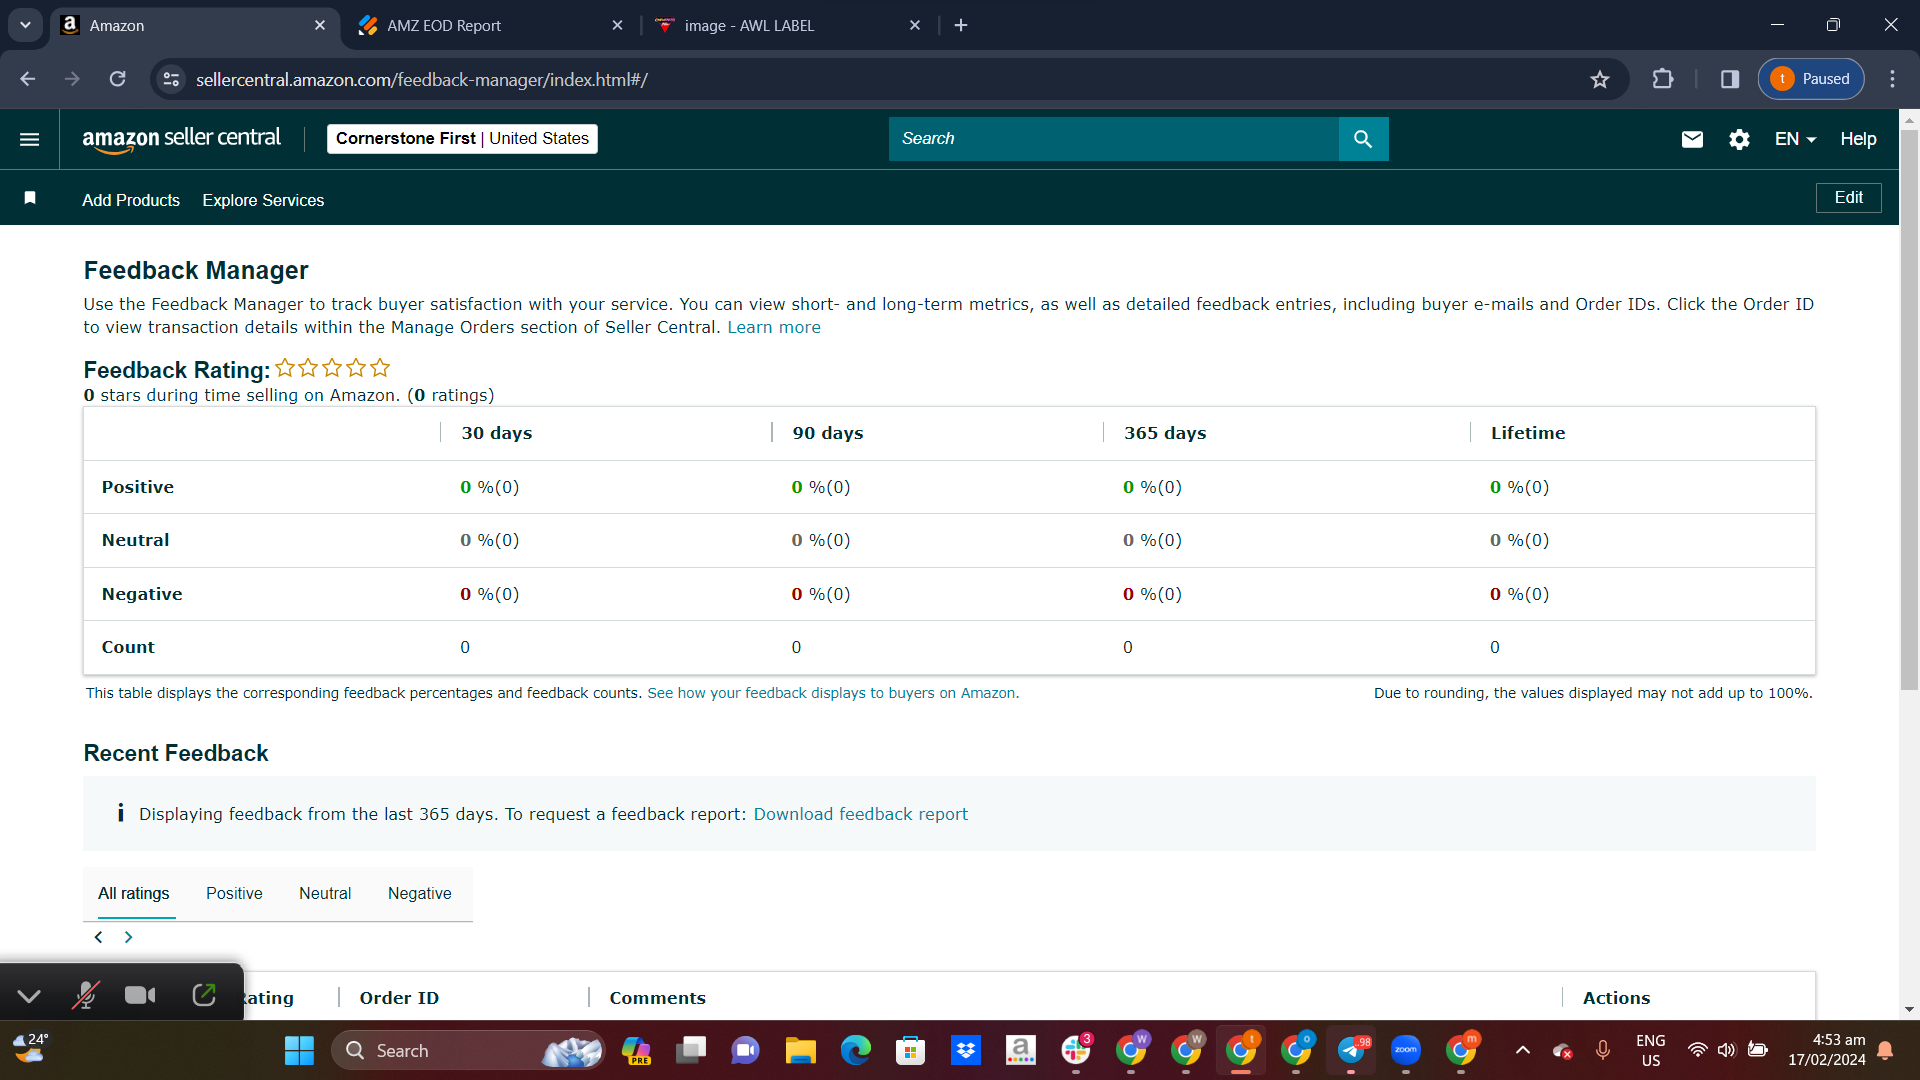This screenshot has height=1080, width=1920.
Task: Open the Seller Central settings gear
Action: tap(1739, 139)
